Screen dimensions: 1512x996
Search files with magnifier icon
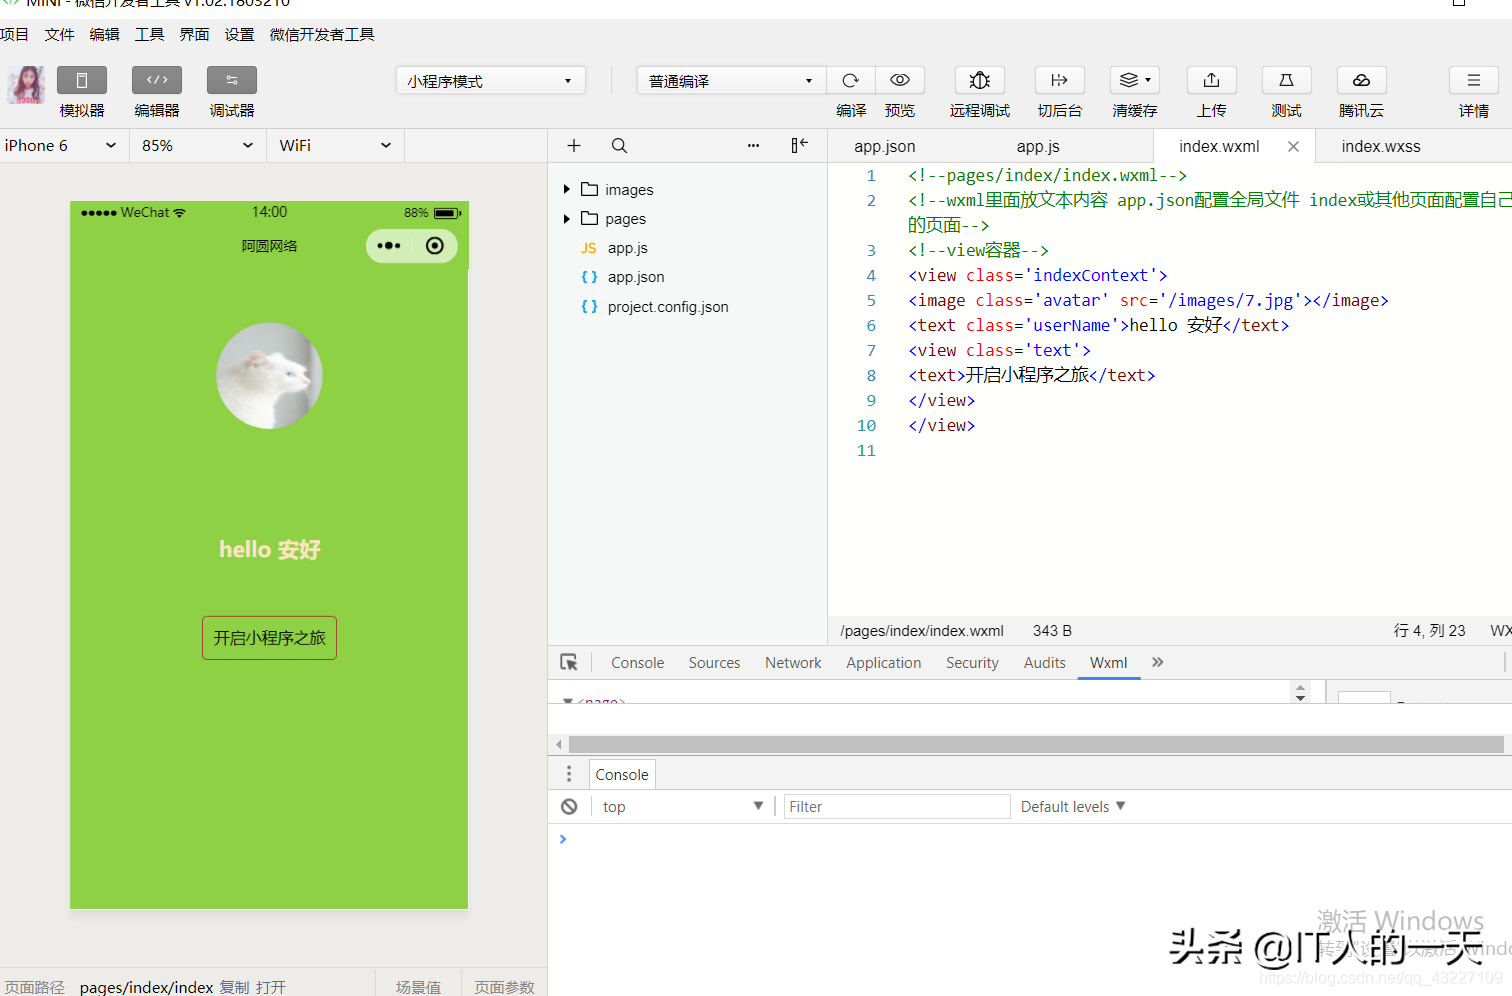click(x=619, y=146)
